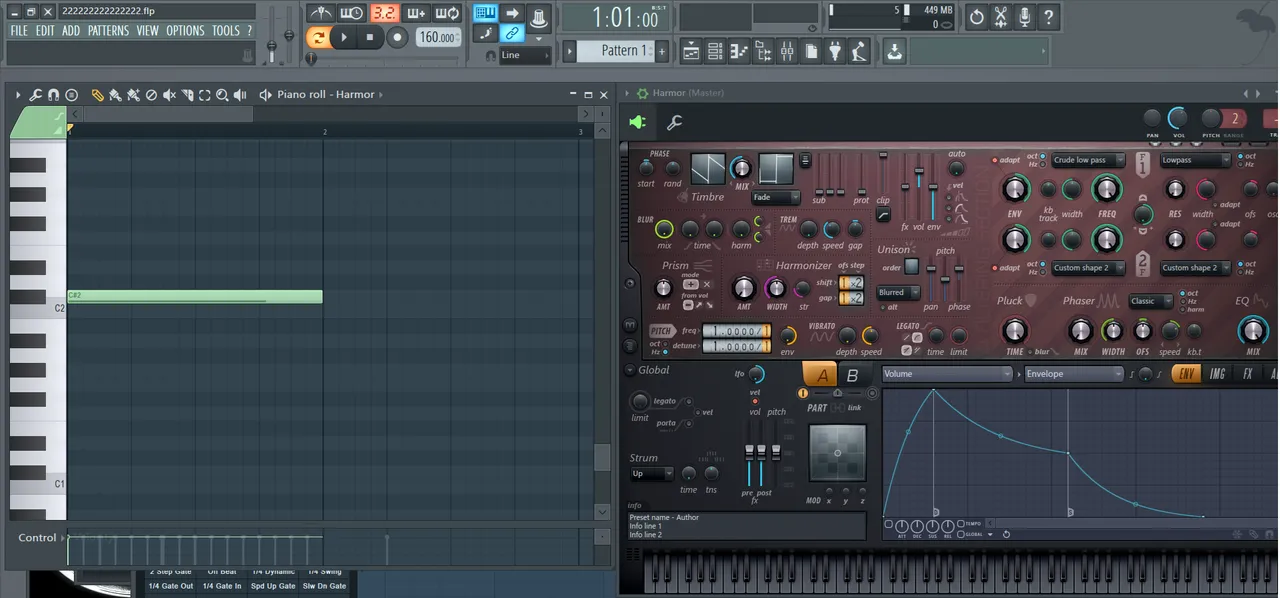The width and height of the screenshot is (1280, 598).
Task: Open the VIEW menu
Action: pyautogui.click(x=148, y=31)
